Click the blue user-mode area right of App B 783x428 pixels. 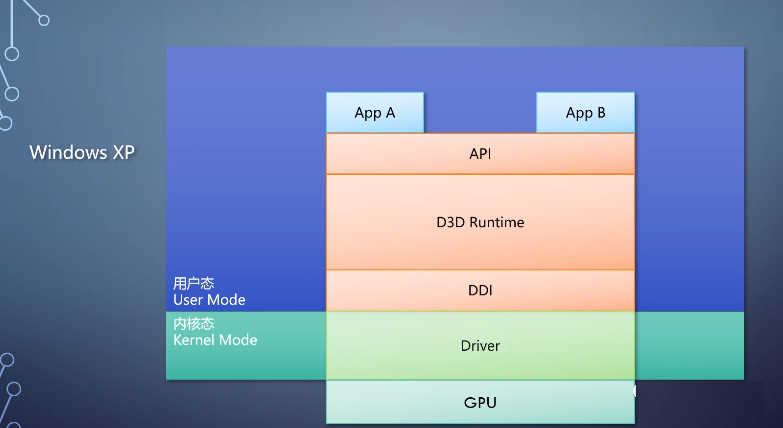(x=688, y=113)
